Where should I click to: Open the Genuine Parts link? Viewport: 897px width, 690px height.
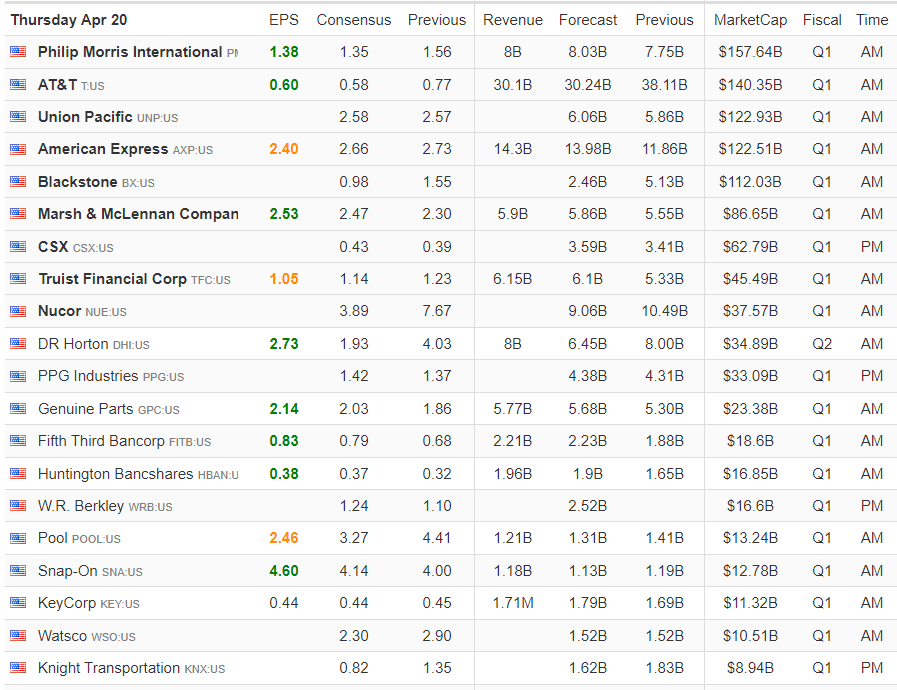(85, 409)
